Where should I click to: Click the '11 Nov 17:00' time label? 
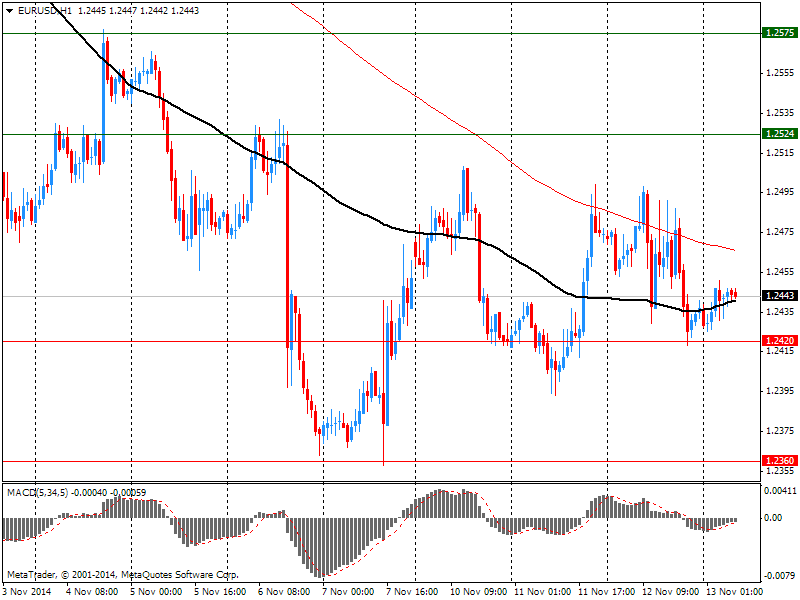(607, 591)
